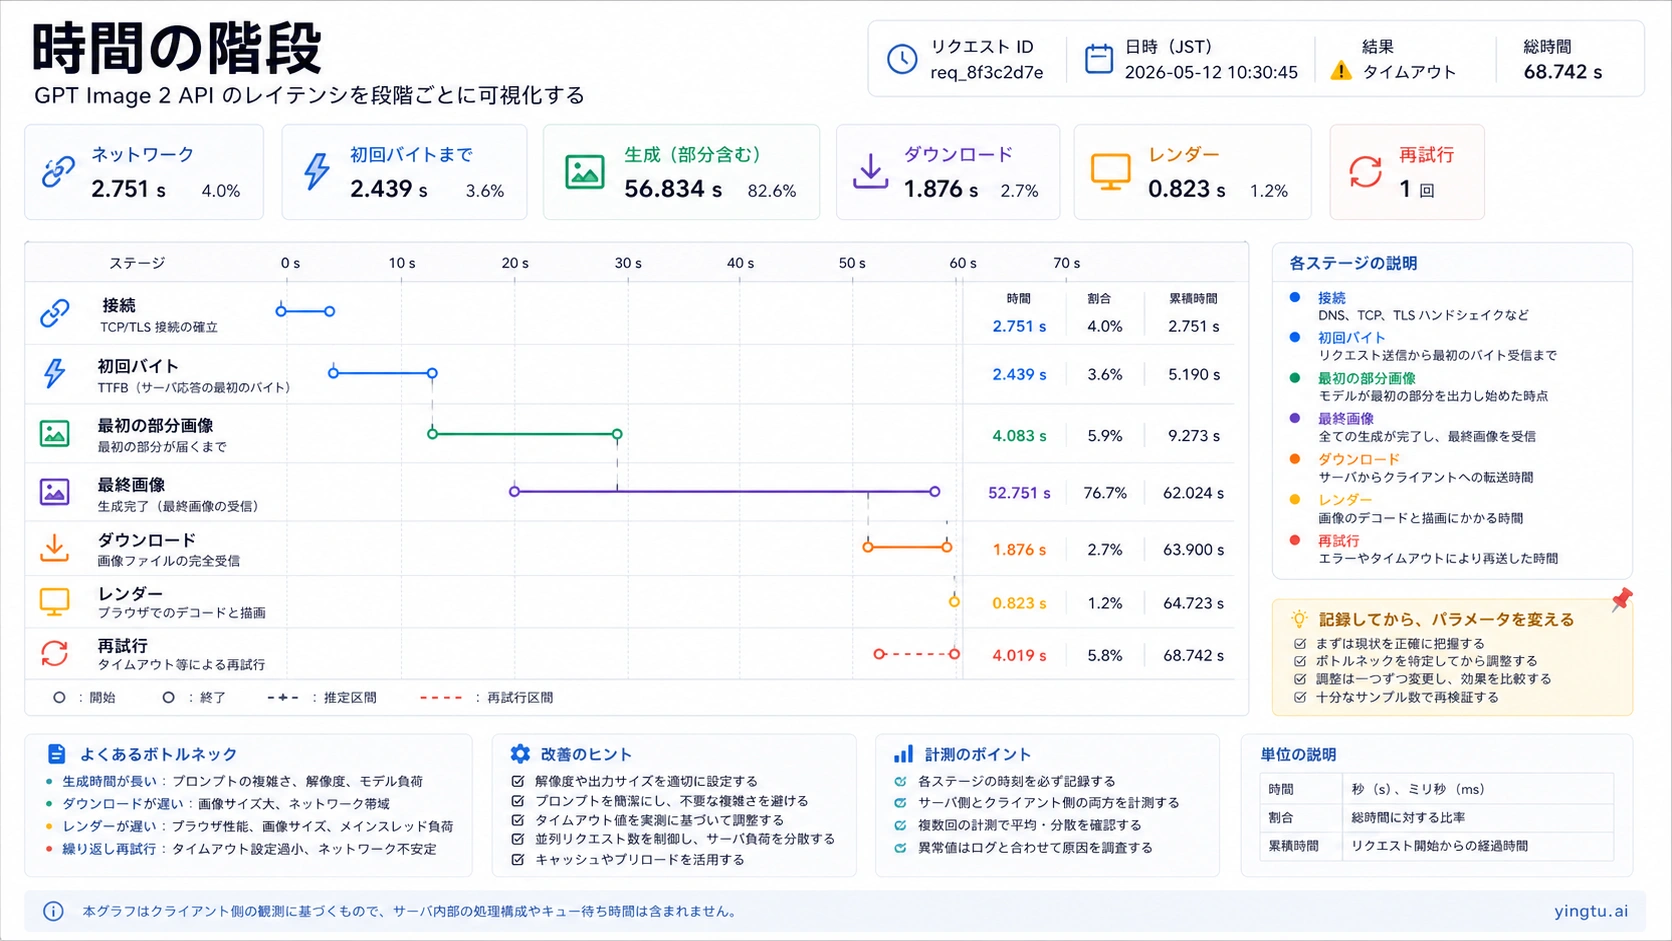Click the yellow monitor icon in レンダー row

coord(54,602)
